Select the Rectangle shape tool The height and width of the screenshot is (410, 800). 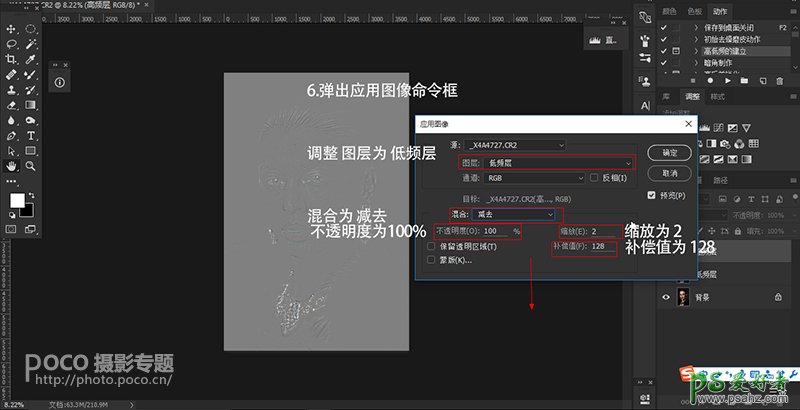coord(31,151)
